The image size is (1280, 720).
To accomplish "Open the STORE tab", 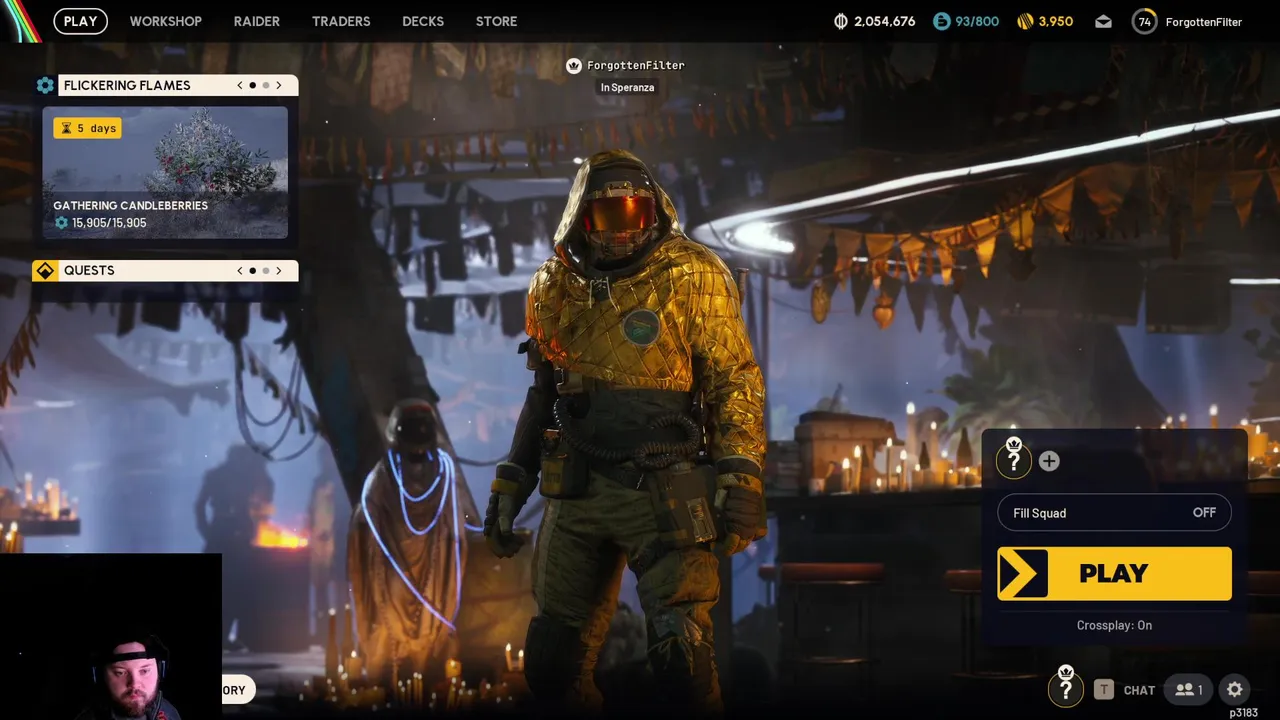I will point(496,21).
